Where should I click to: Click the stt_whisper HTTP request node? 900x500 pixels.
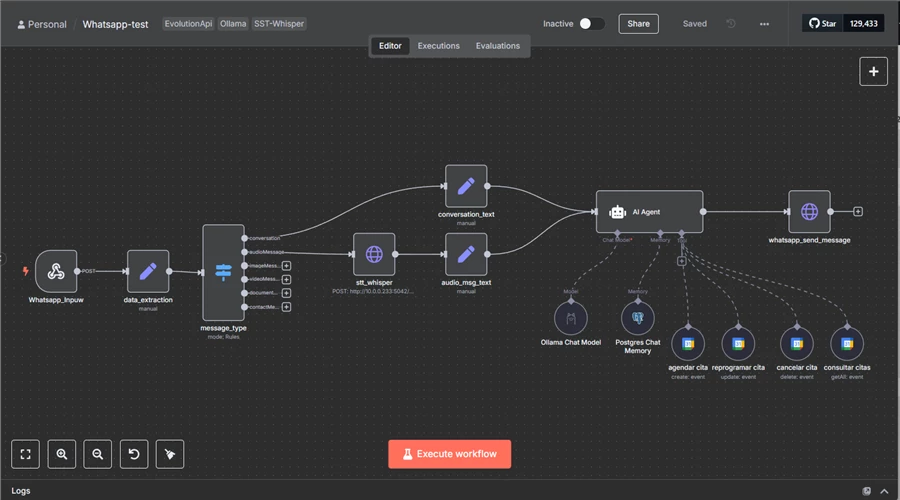[x=374, y=254]
